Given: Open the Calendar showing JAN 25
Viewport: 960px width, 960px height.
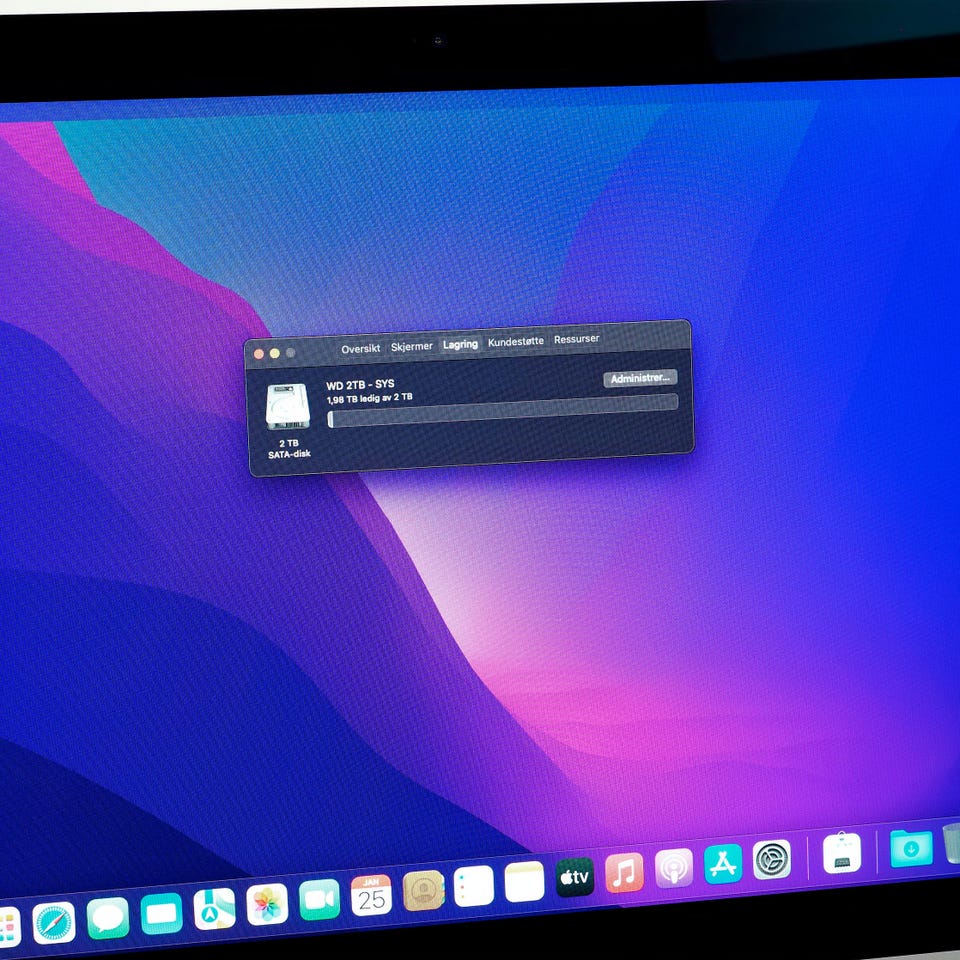Looking at the screenshot, I should [372, 895].
